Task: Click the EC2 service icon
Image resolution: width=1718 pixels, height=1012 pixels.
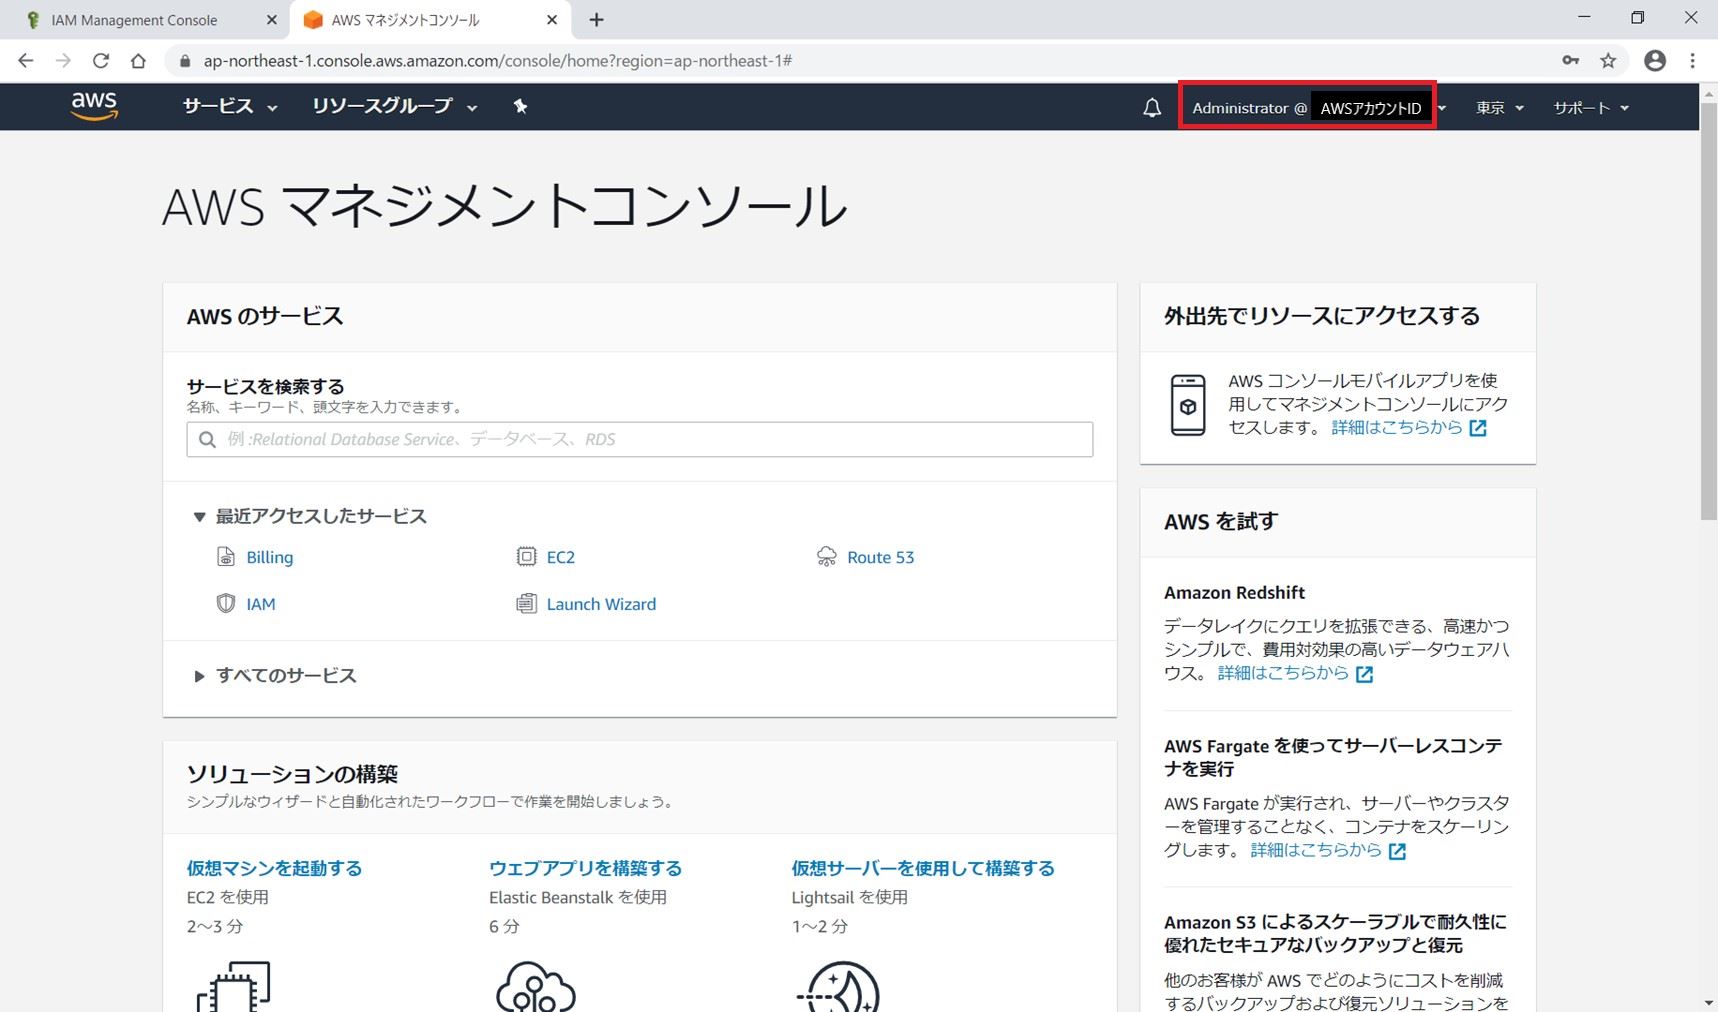Action: tap(526, 556)
